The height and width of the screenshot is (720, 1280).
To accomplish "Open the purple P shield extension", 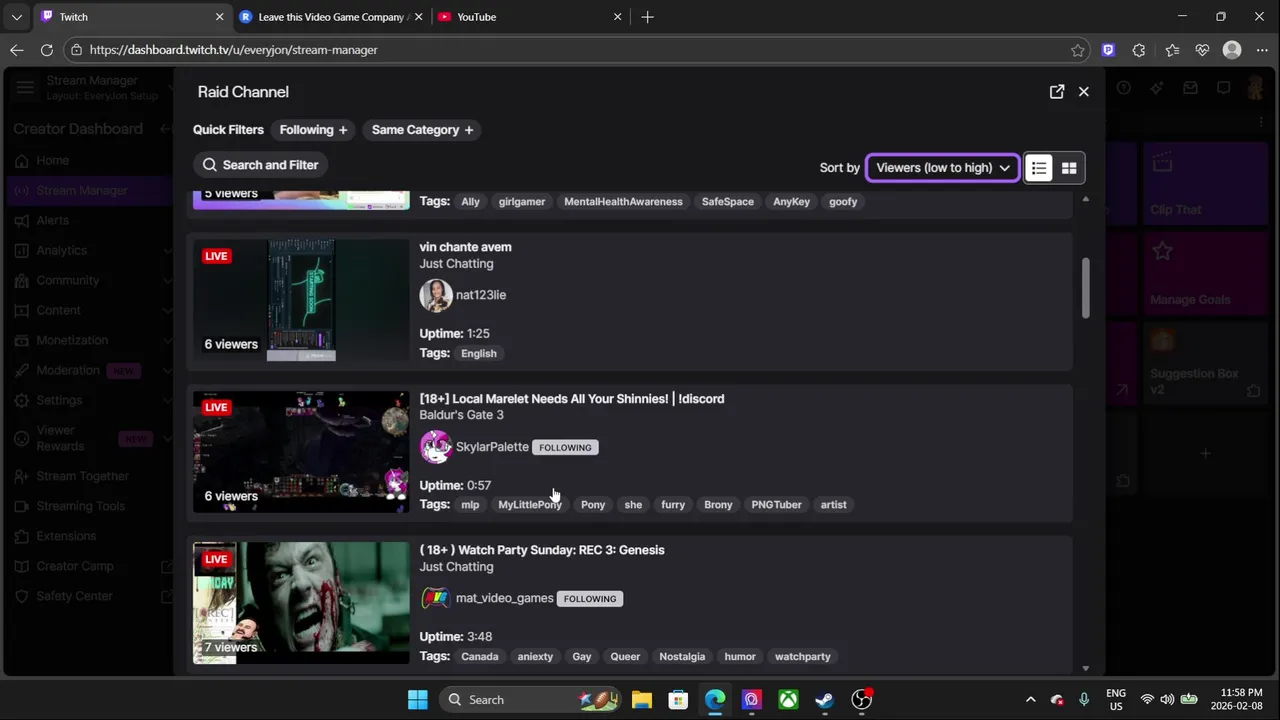I will tap(1108, 50).
